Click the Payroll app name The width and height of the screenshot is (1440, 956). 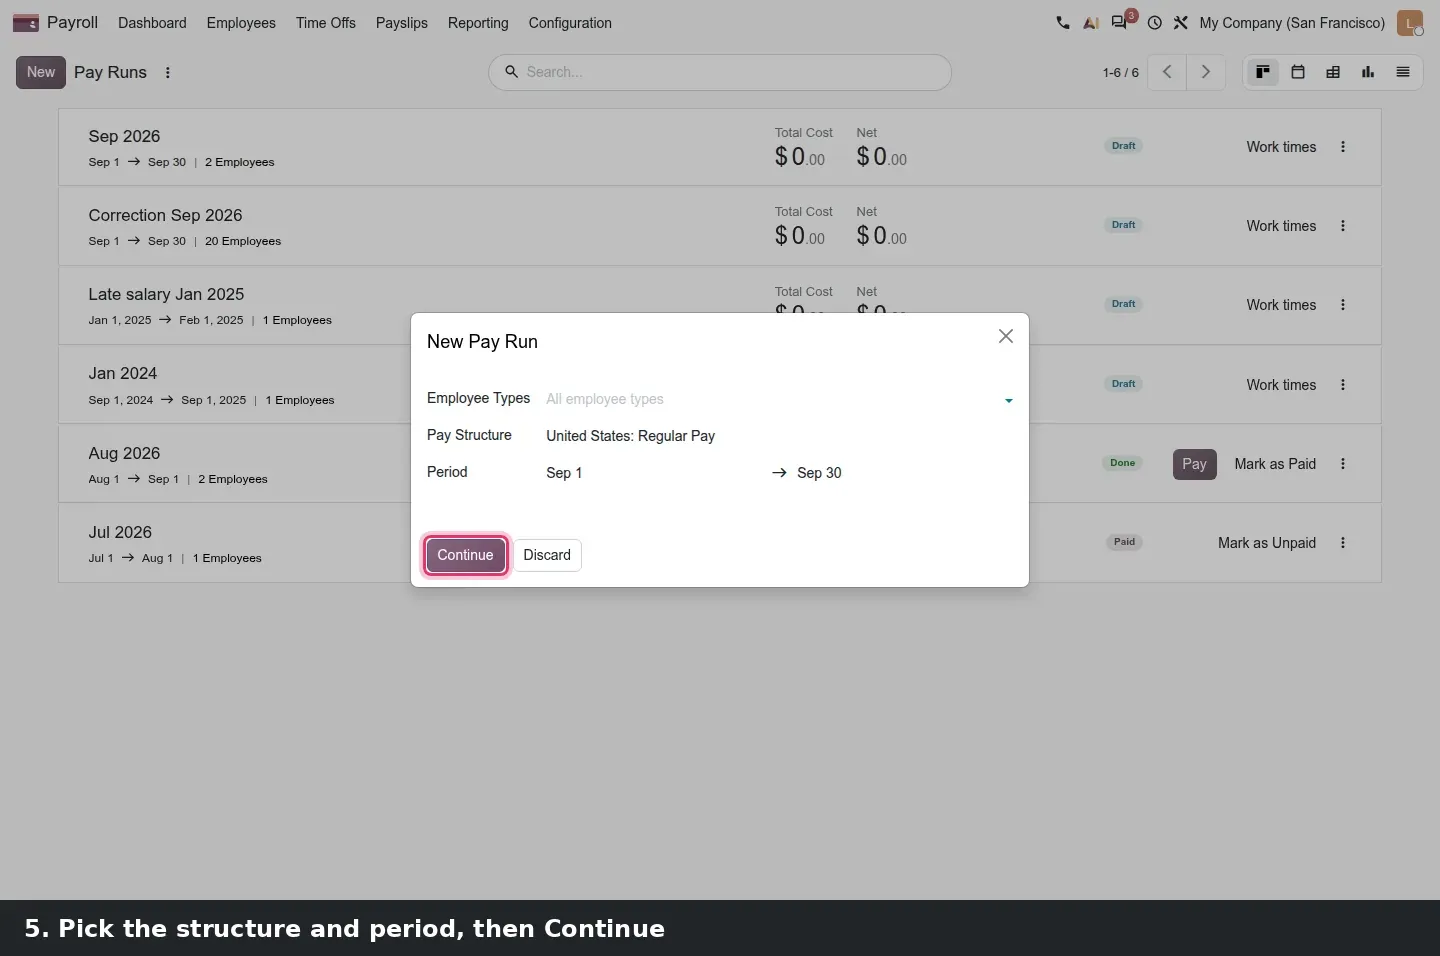(x=72, y=22)
